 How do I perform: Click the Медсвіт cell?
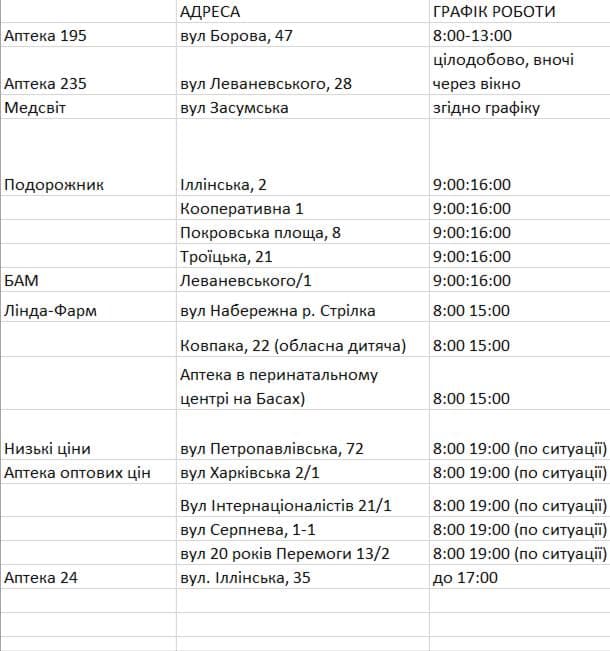(x=88, y=107)
